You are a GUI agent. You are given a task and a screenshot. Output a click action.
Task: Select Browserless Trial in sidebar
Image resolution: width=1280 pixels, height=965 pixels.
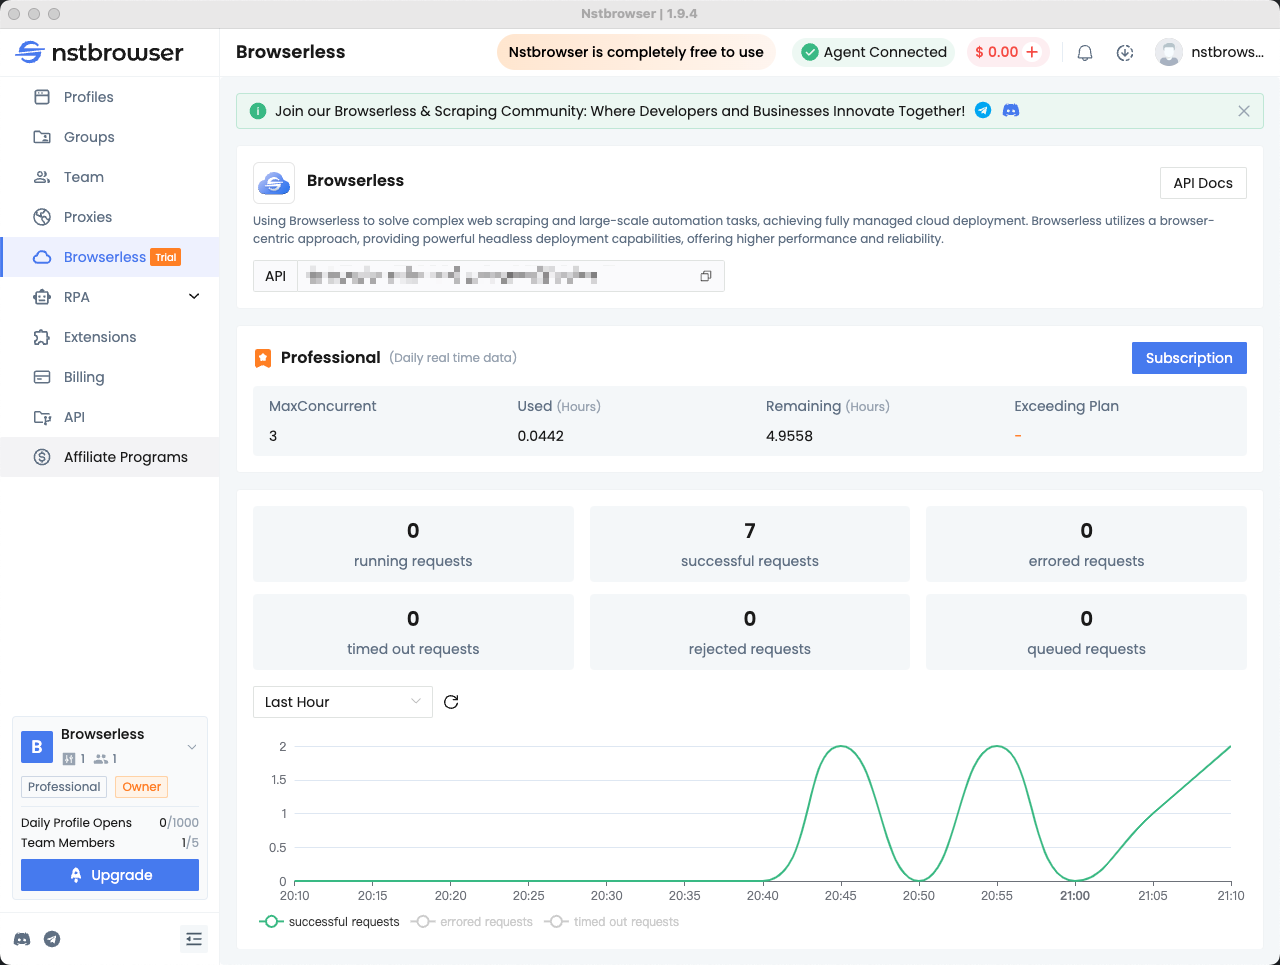110,257
